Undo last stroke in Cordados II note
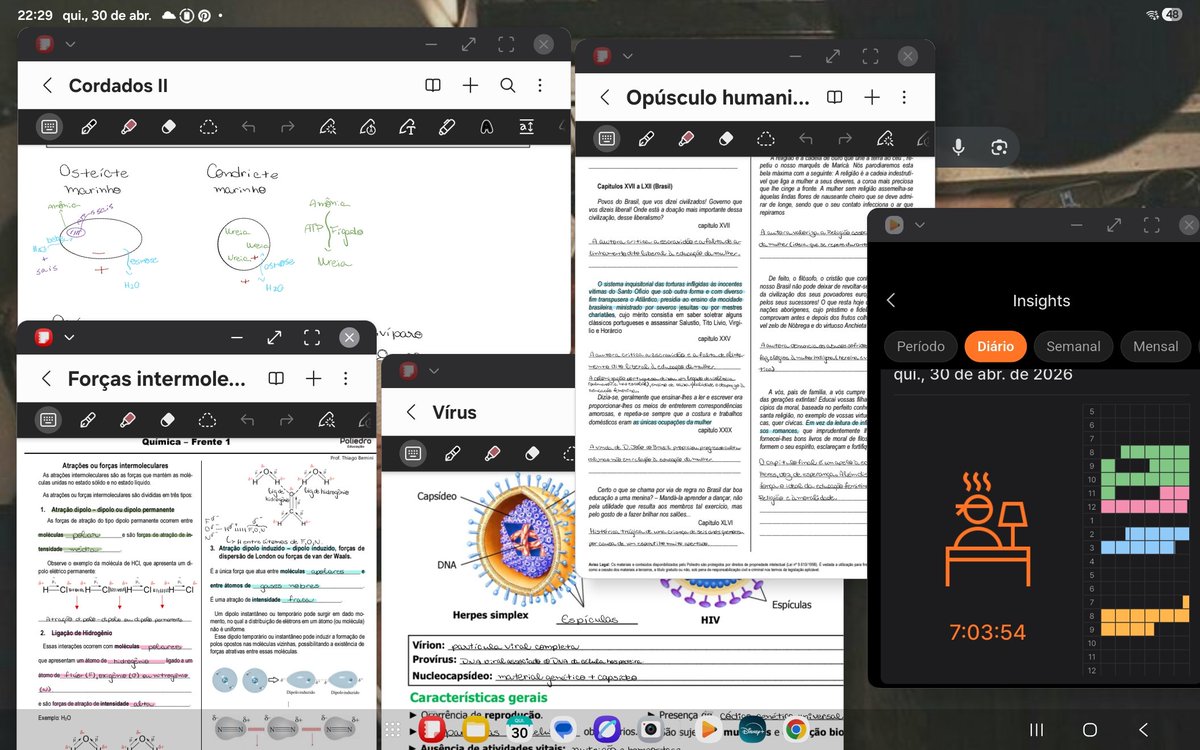The width and height of the screenshot is (1200, 750). [x=248, y=127]
